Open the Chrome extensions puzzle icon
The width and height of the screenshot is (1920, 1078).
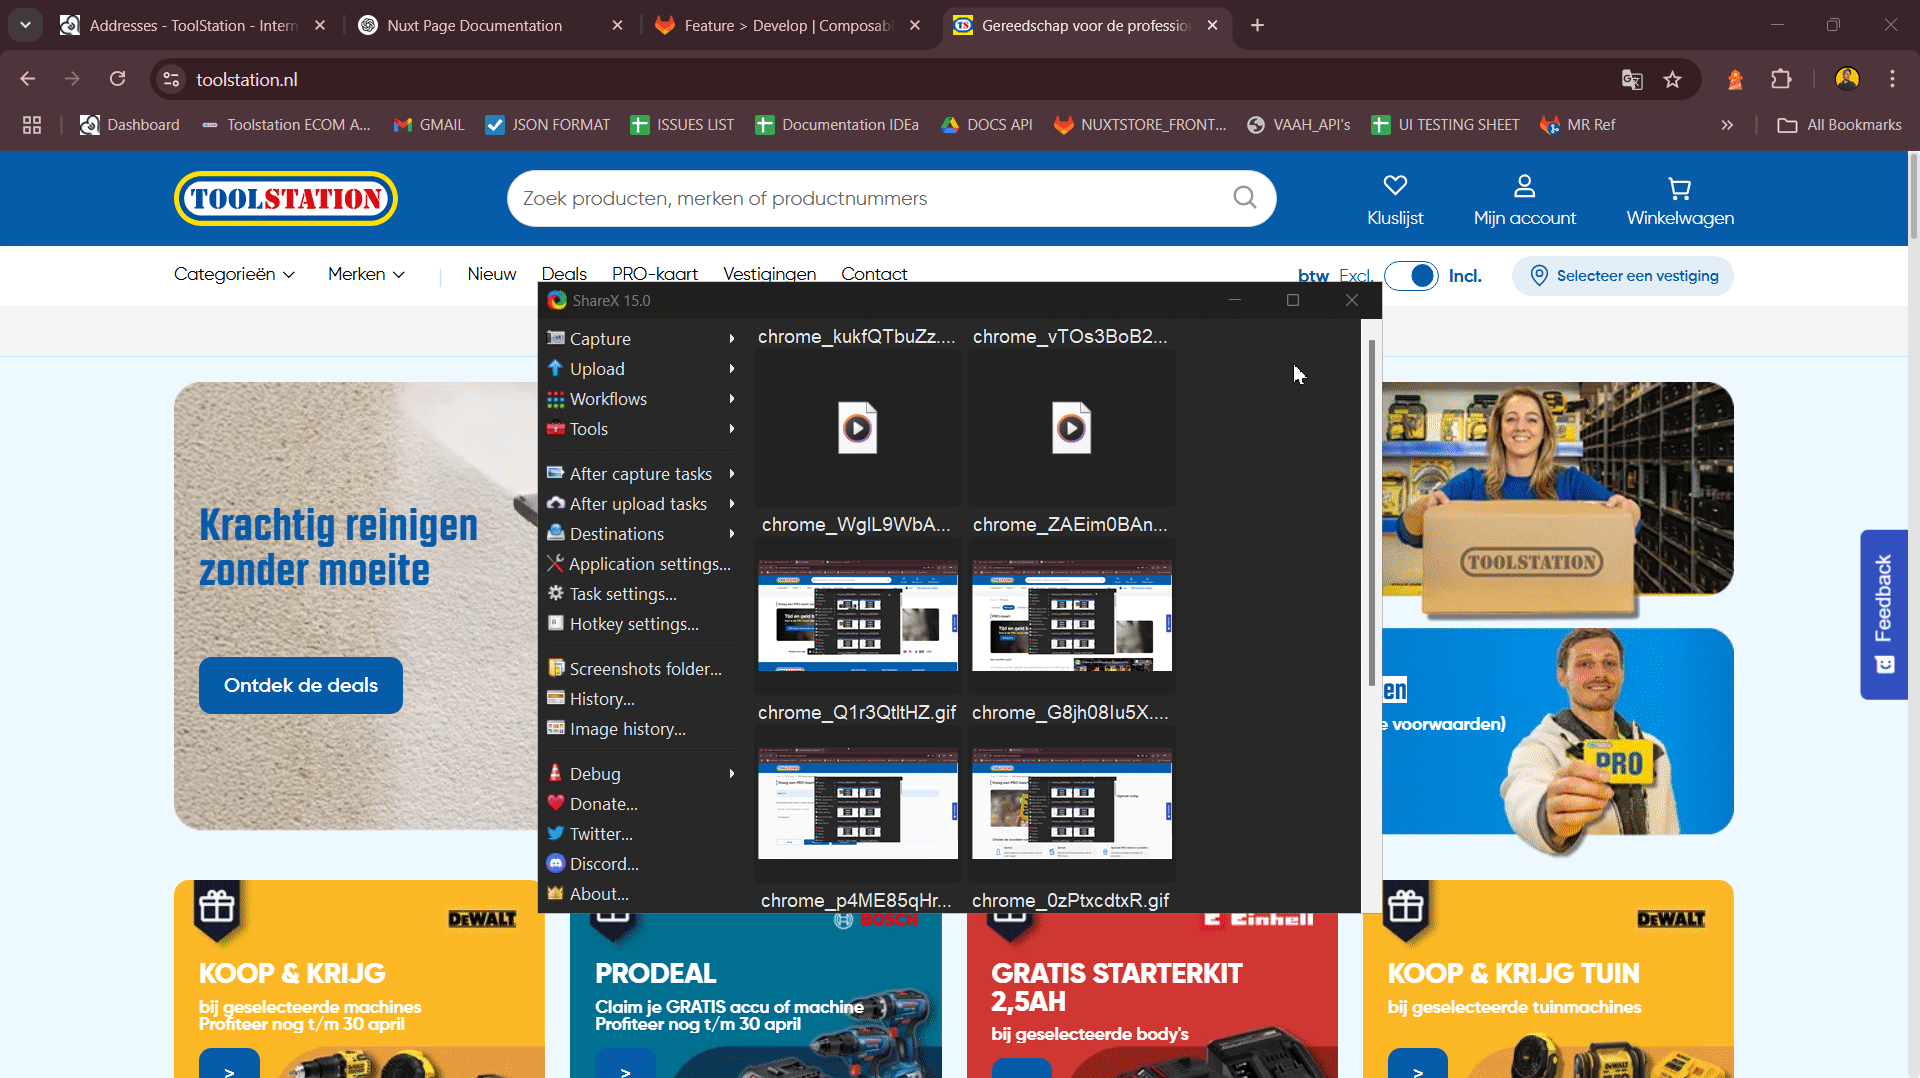tap(1781, 80)
